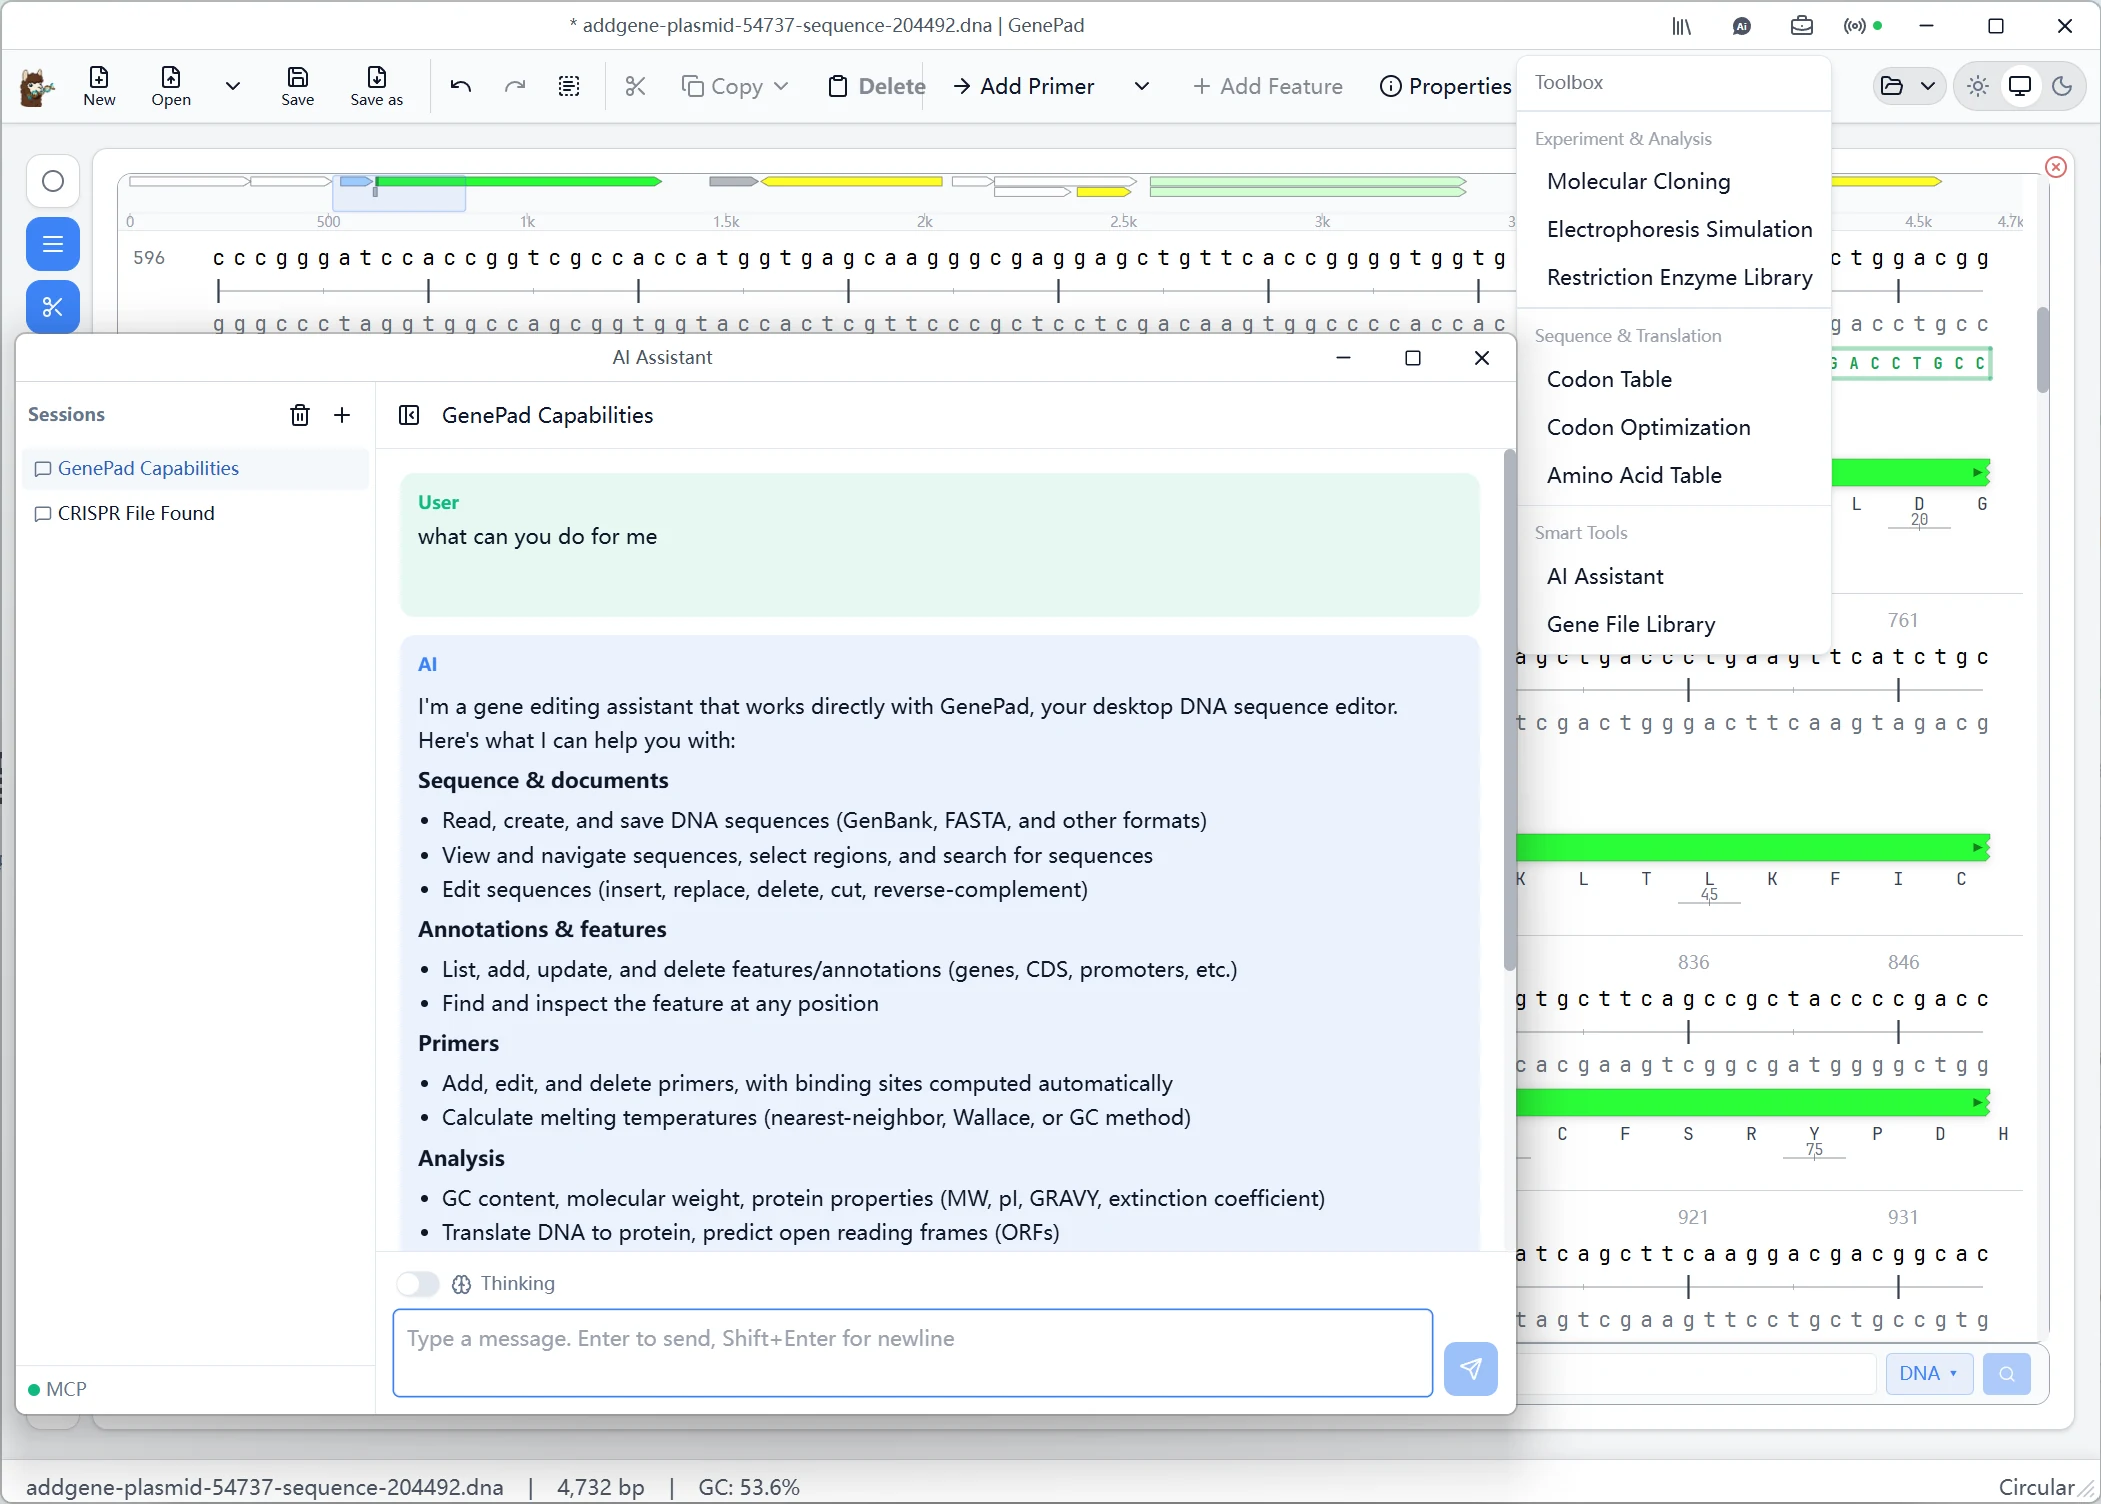Open sequence Properties
The height and width of the screenshot is (1504, 2101).
point(1445,86)
